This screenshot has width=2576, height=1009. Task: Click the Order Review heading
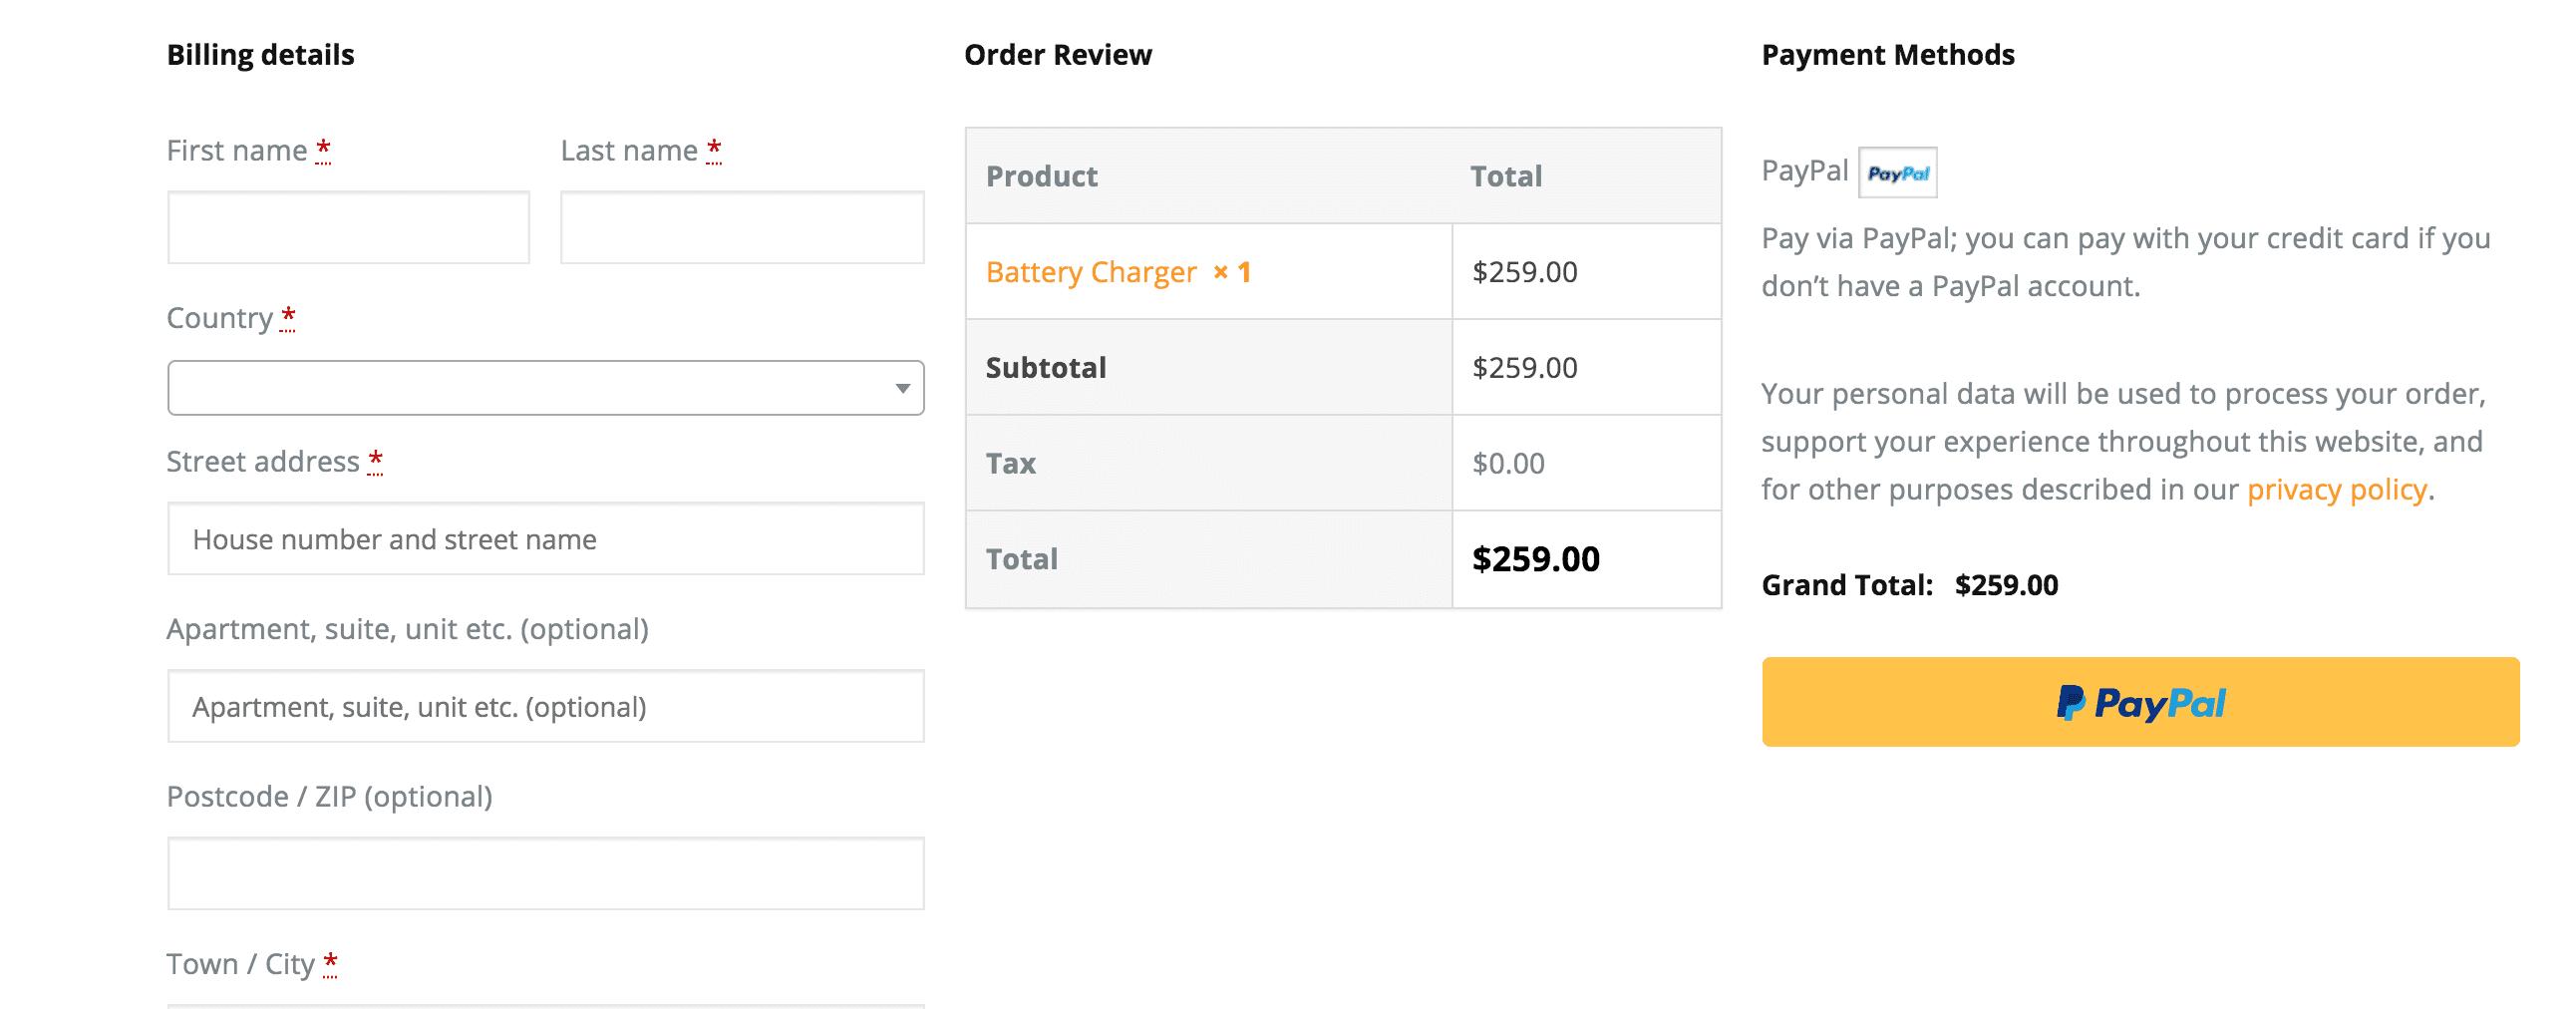(1057, 55)
